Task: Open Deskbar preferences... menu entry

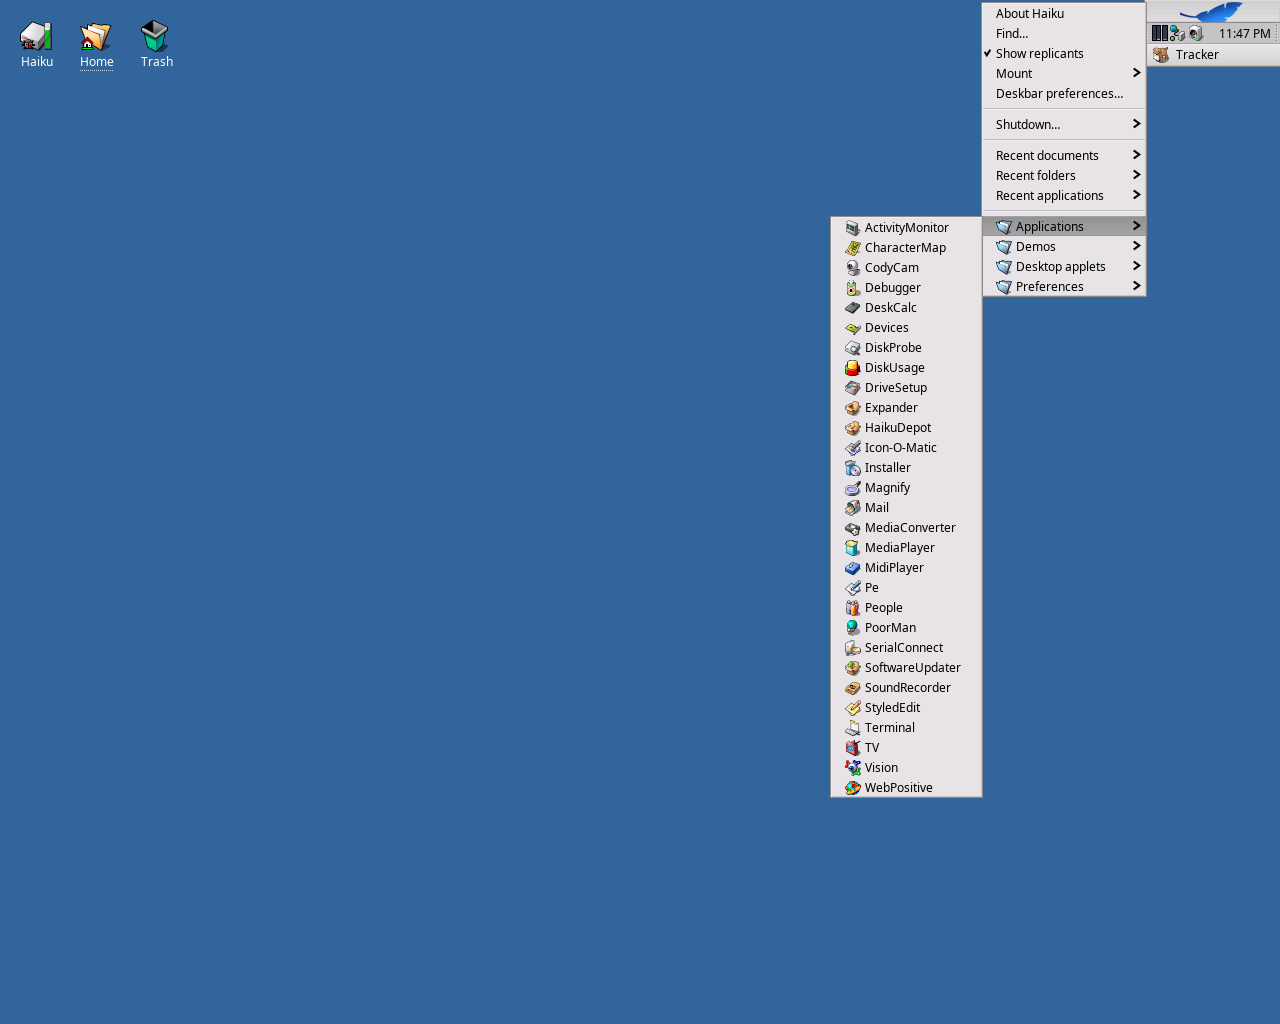Action: [x=1064, y=94]
